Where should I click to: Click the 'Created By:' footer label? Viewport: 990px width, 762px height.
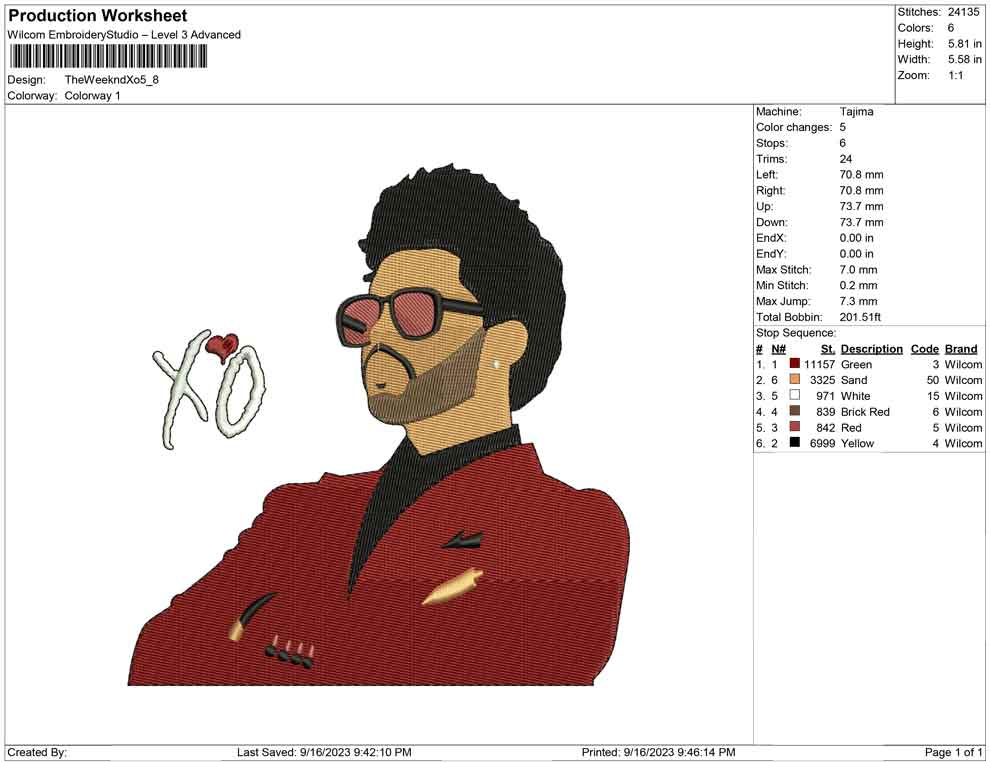click(37, 752)
